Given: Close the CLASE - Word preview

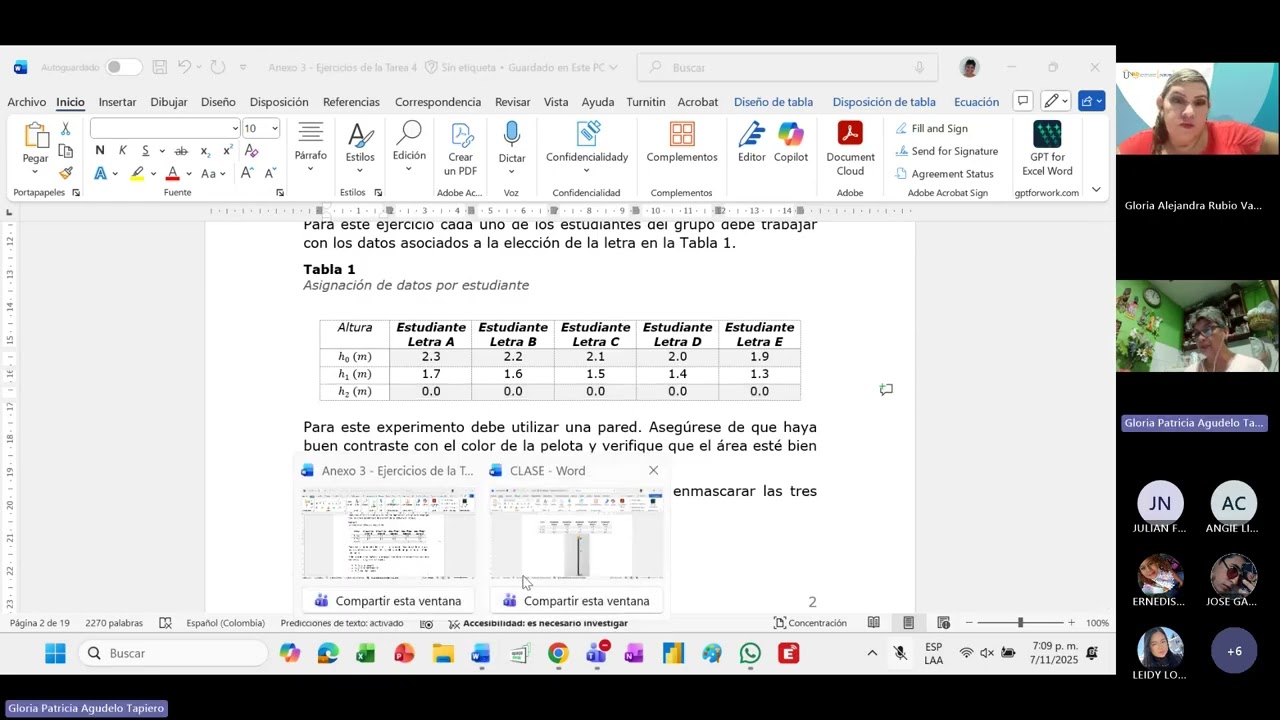Looking at the screenshot, I should tap(653, 470).
